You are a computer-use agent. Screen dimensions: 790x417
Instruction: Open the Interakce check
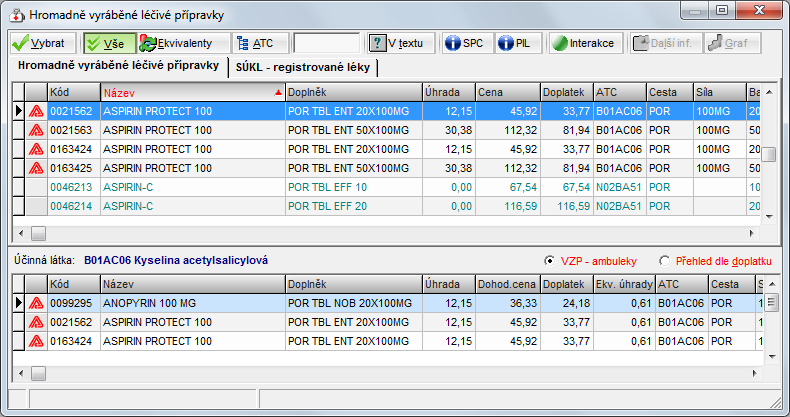click(x=585, y=43)
